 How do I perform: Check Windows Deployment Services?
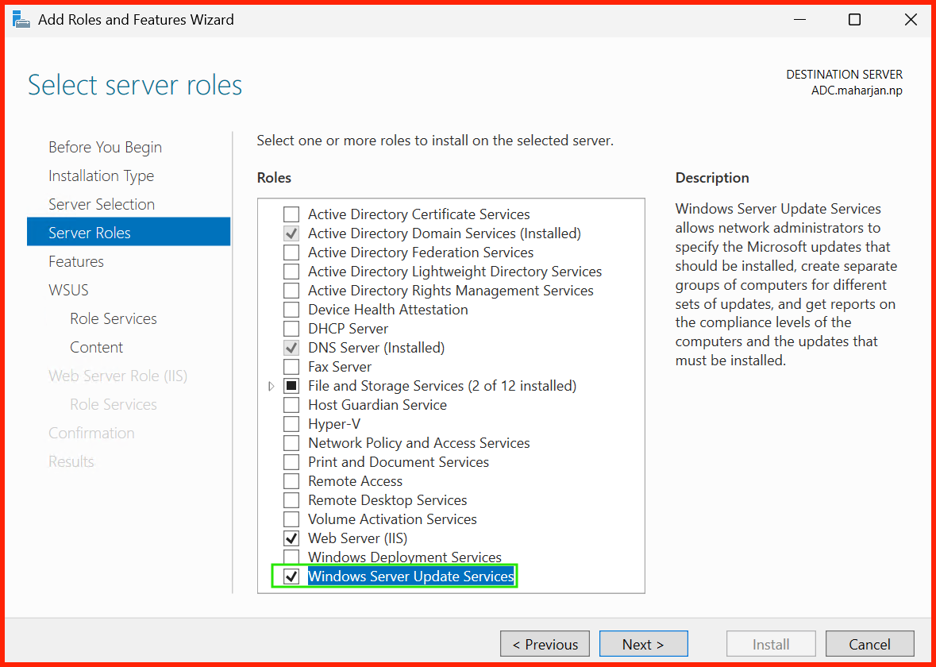coord(291,557)
